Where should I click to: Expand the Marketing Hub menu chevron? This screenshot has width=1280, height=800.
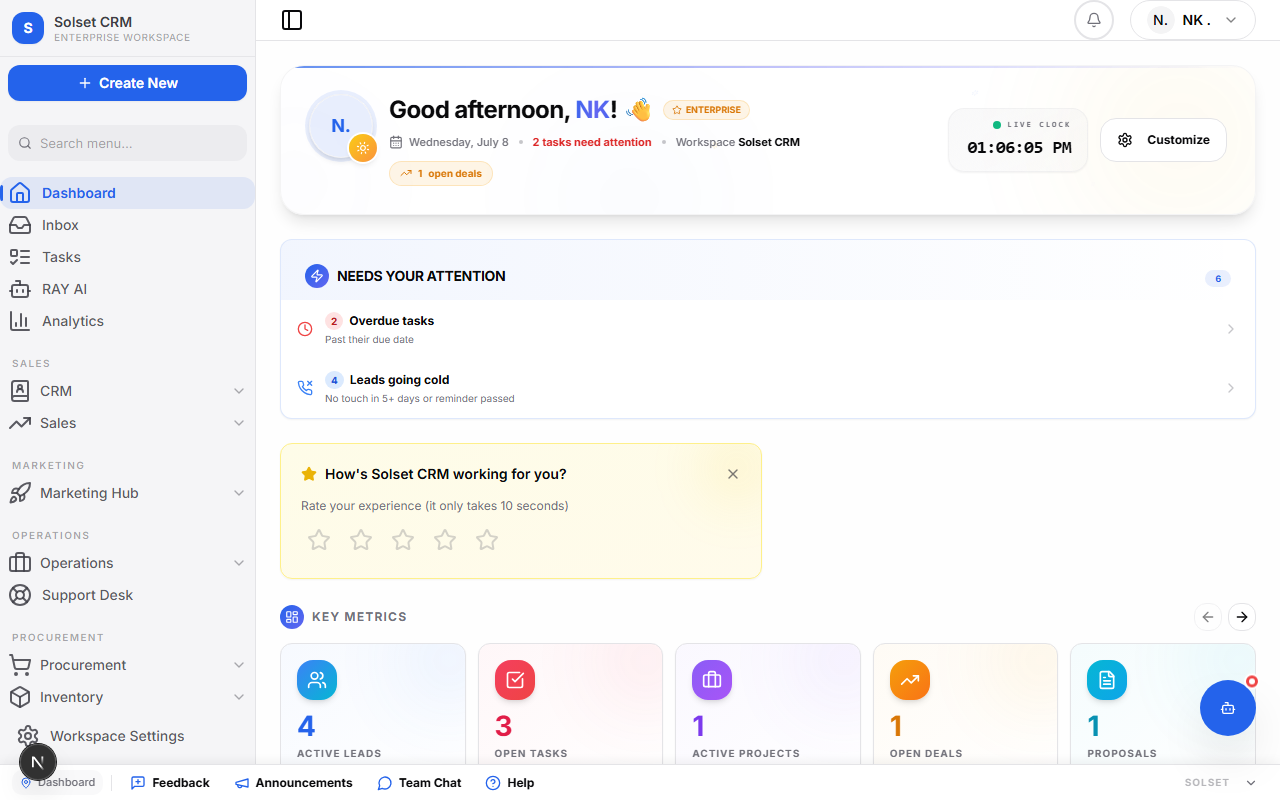coord(239,493)
